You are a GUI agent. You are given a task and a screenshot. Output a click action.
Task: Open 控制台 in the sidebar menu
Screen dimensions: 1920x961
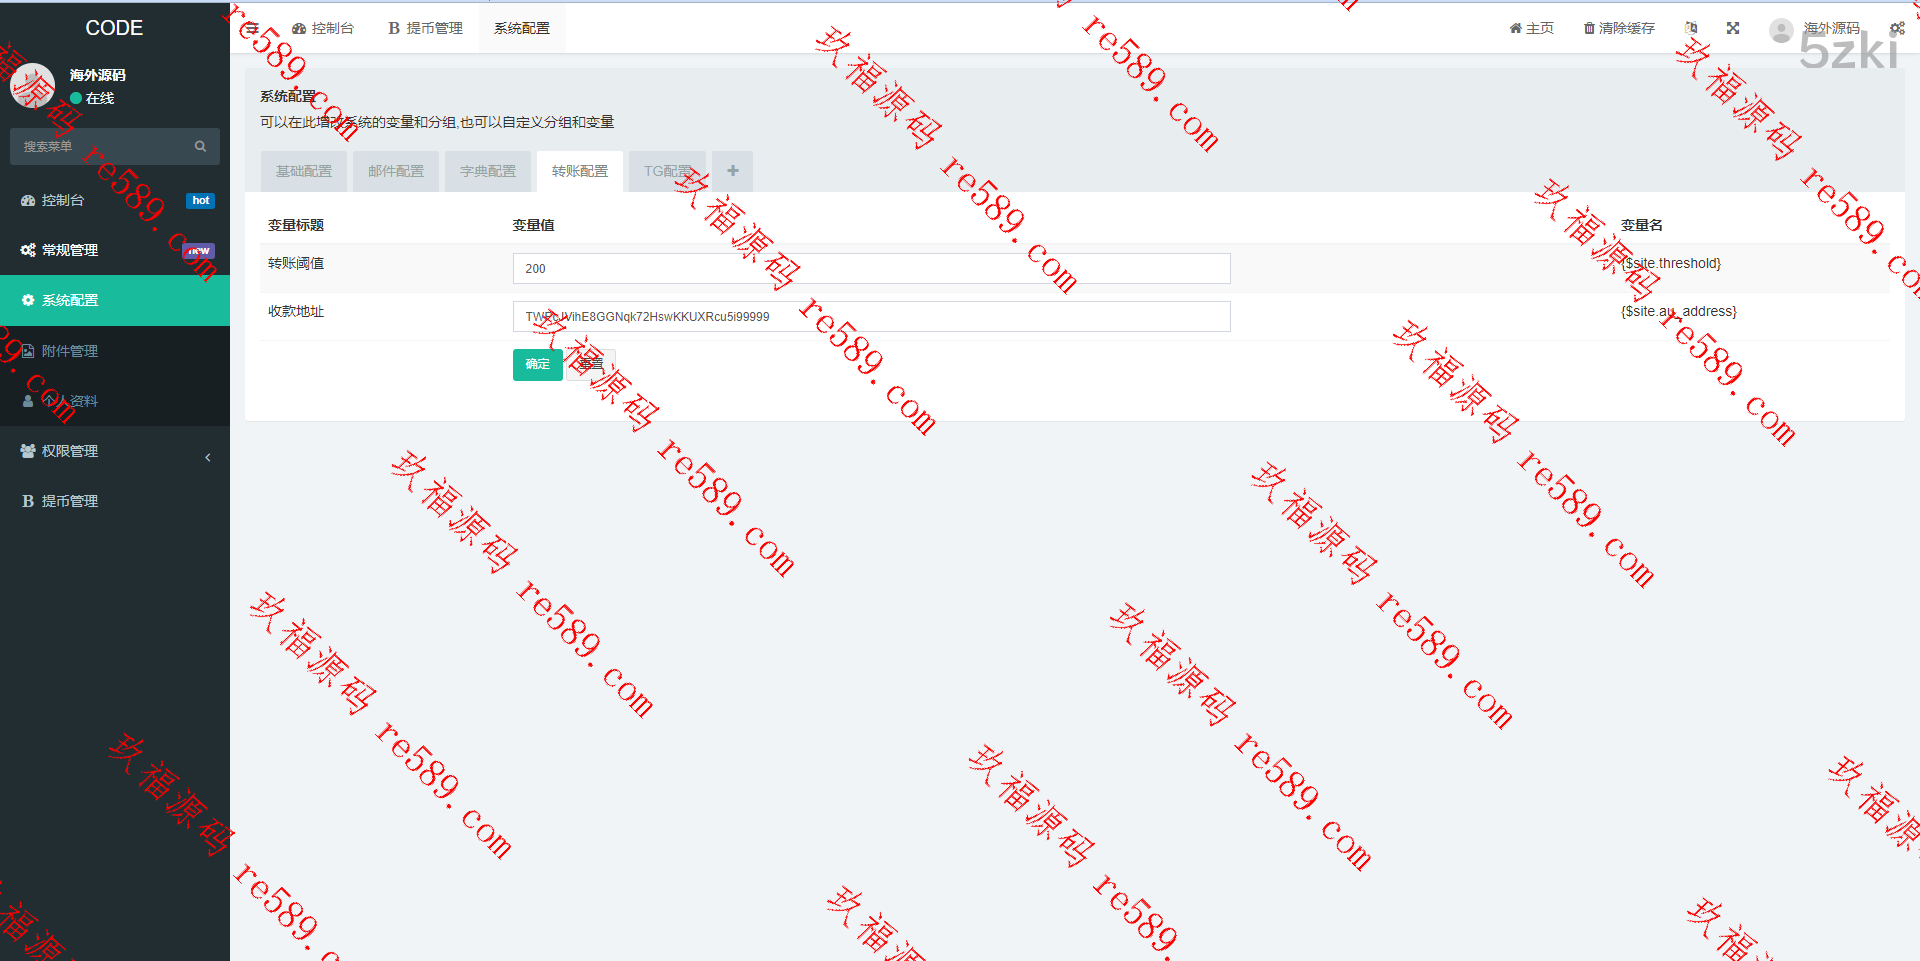tap(115, 200)
